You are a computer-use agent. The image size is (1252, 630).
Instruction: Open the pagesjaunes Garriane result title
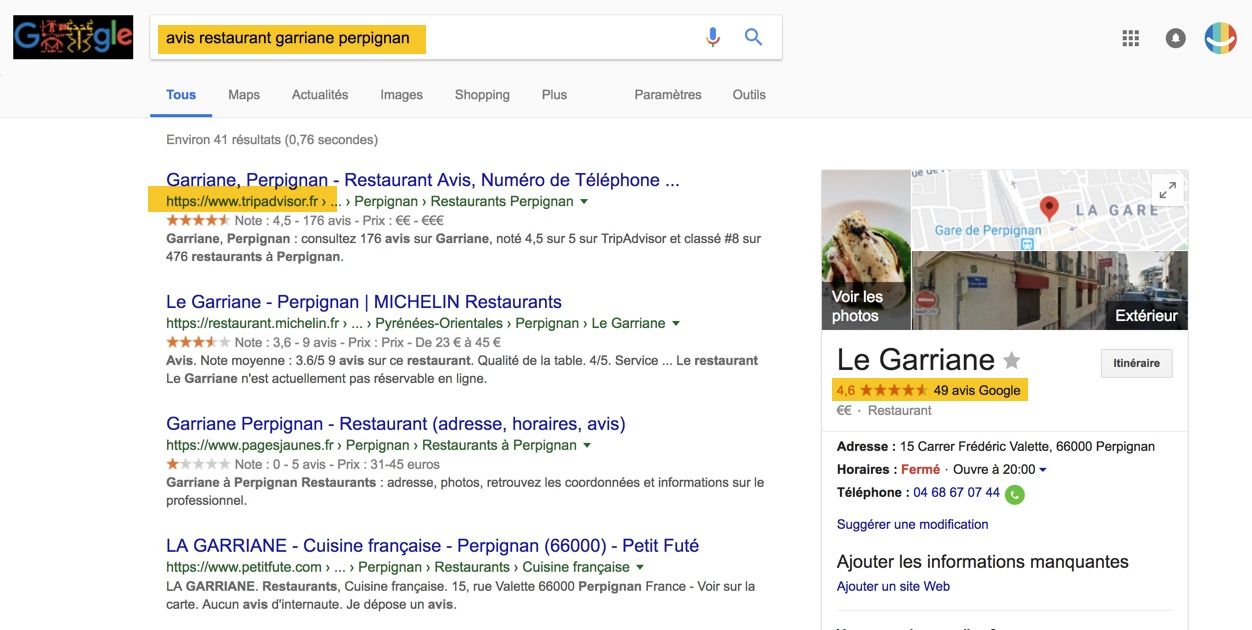(396, 424)
